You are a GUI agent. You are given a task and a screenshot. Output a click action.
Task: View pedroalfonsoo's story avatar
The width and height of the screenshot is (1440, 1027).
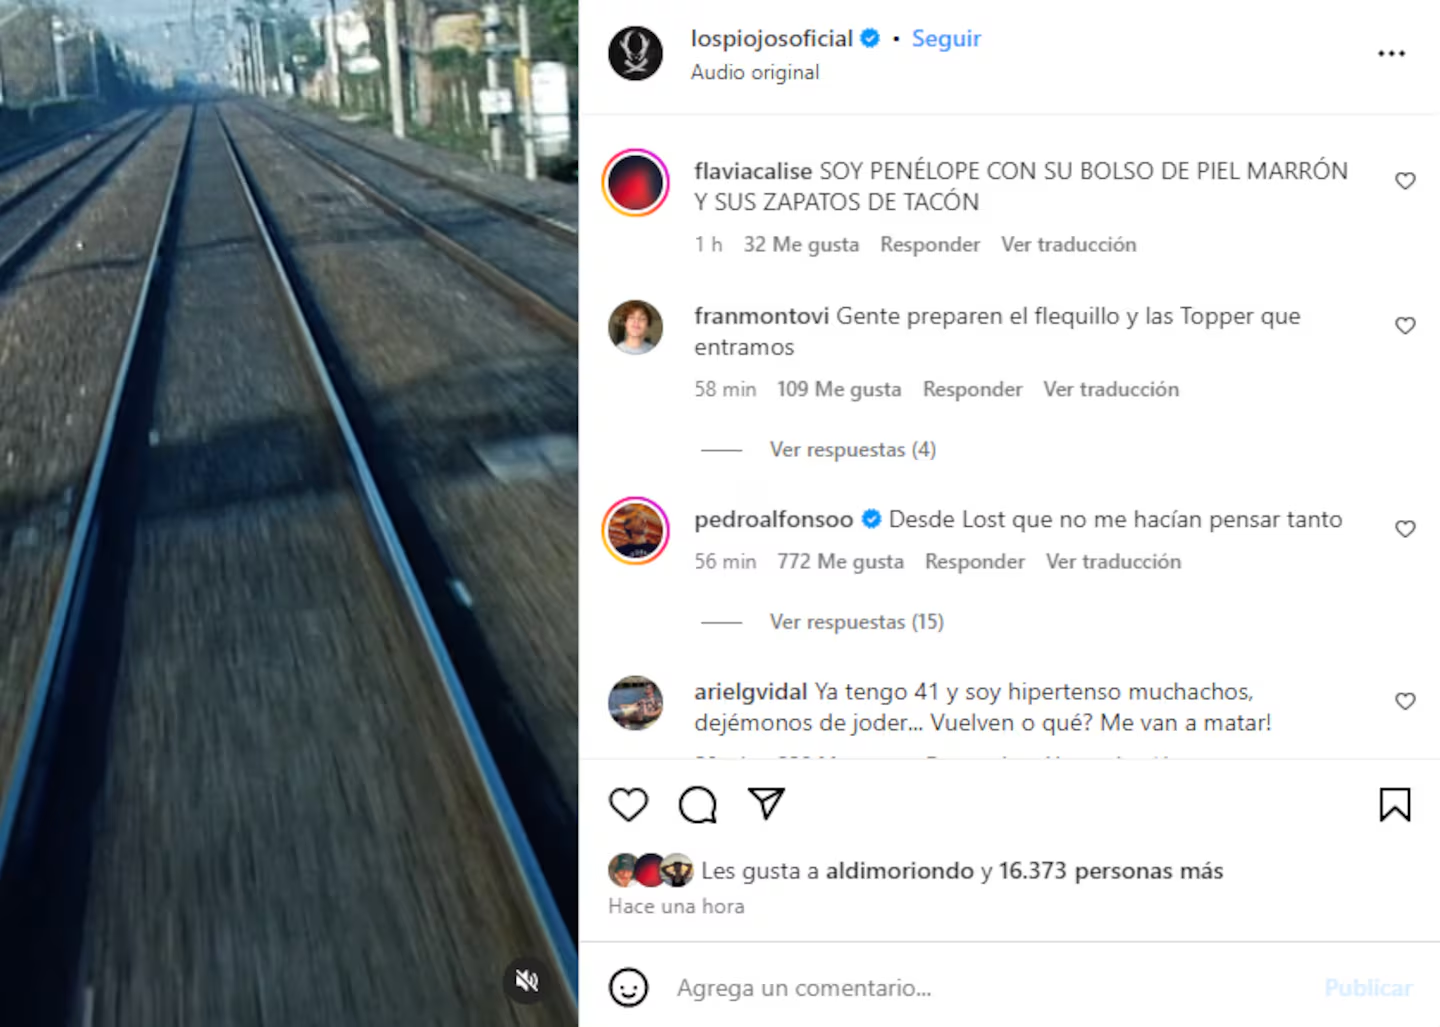pyautogui.click(x=636, y=530)
